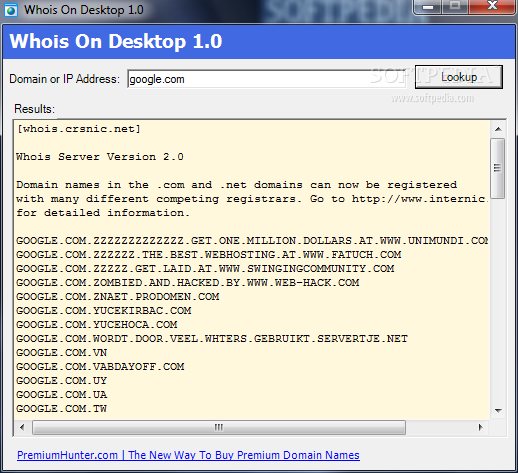This screenshot has height=473, width=518.
Task: Click the Lookup button
Action: point(459,77)
